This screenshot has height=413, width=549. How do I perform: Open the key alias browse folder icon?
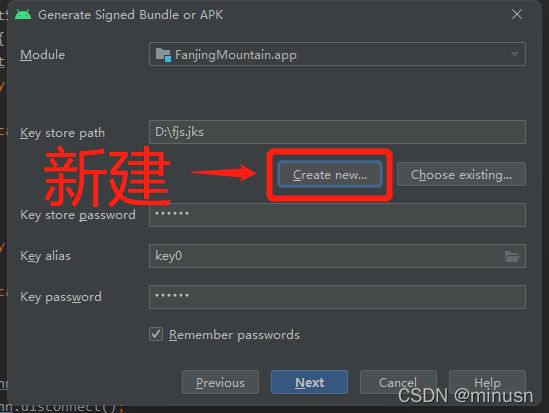(x=512, y=256)
